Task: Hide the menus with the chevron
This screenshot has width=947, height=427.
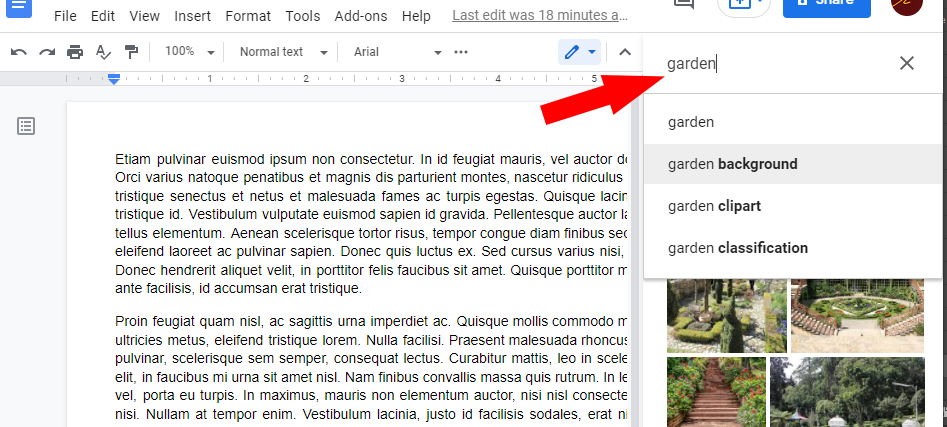Action: (625, 53)
